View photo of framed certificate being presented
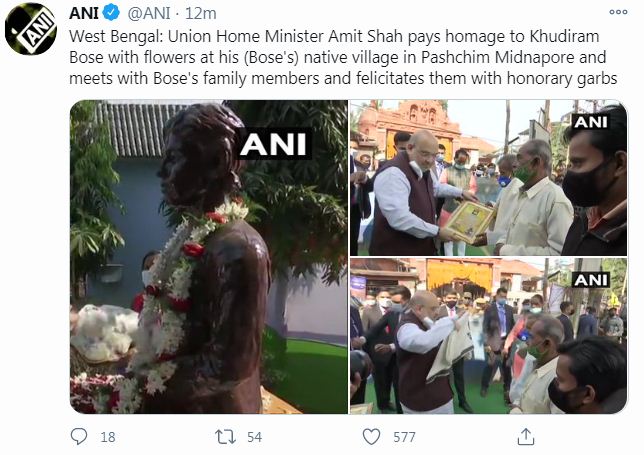Screen dimensions: 644x455 [x=488, y=178]
